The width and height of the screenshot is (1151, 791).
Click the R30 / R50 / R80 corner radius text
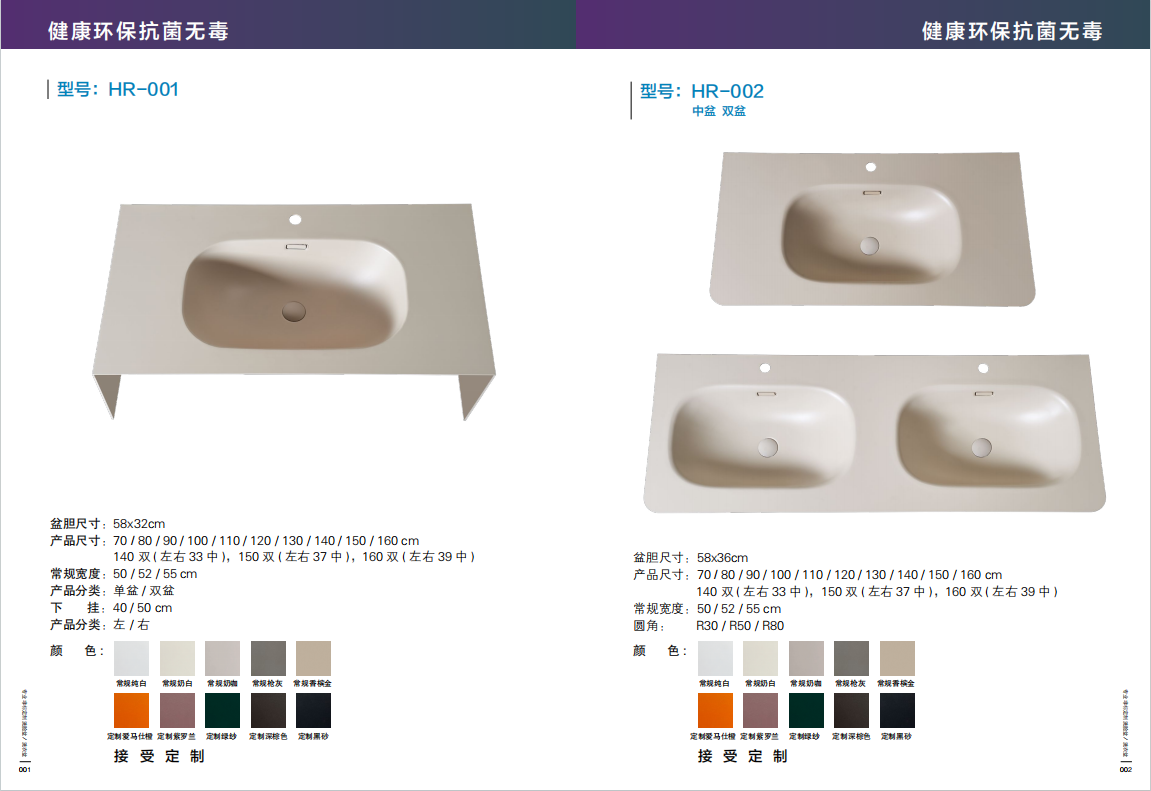click(x=740, y=626)
